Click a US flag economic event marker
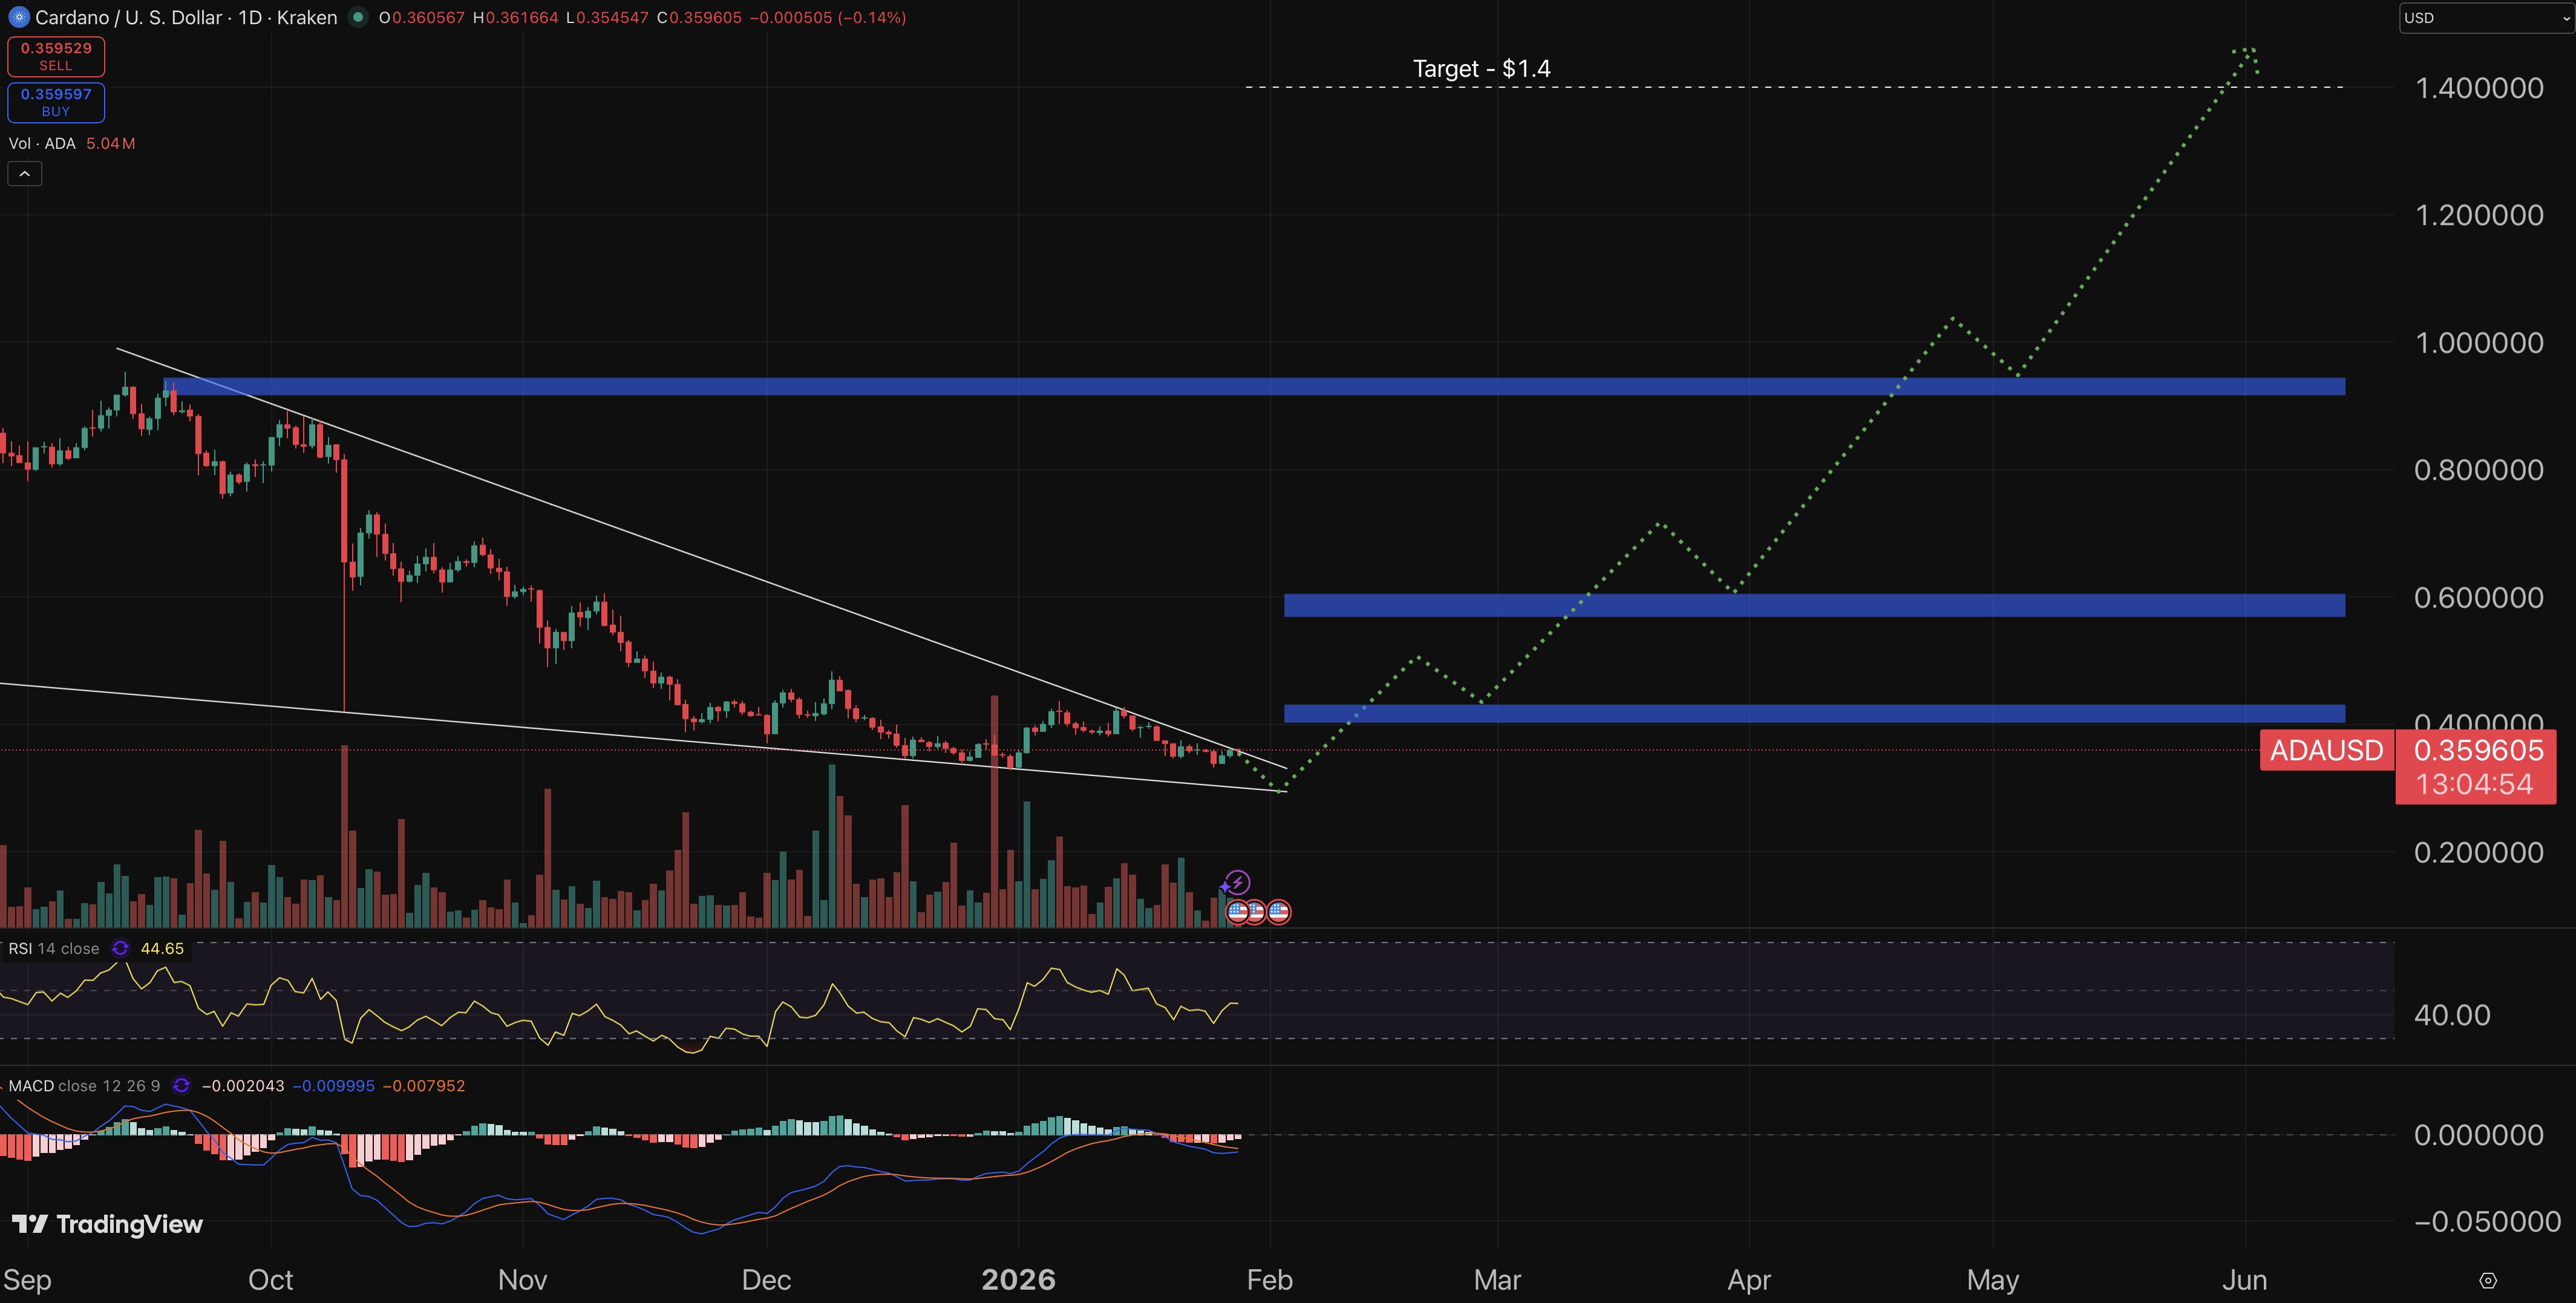This screenshot has height=1303, width=2576. click(1238, 911)
